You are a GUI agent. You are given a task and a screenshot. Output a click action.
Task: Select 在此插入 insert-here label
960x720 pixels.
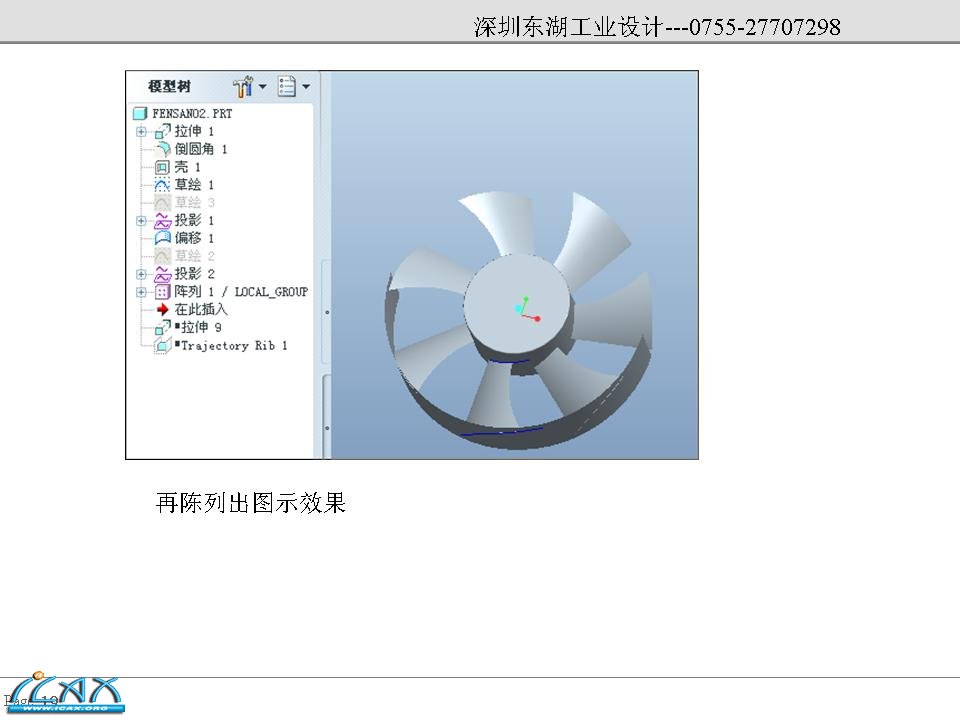pyautogui.click(x=201, y=310)
